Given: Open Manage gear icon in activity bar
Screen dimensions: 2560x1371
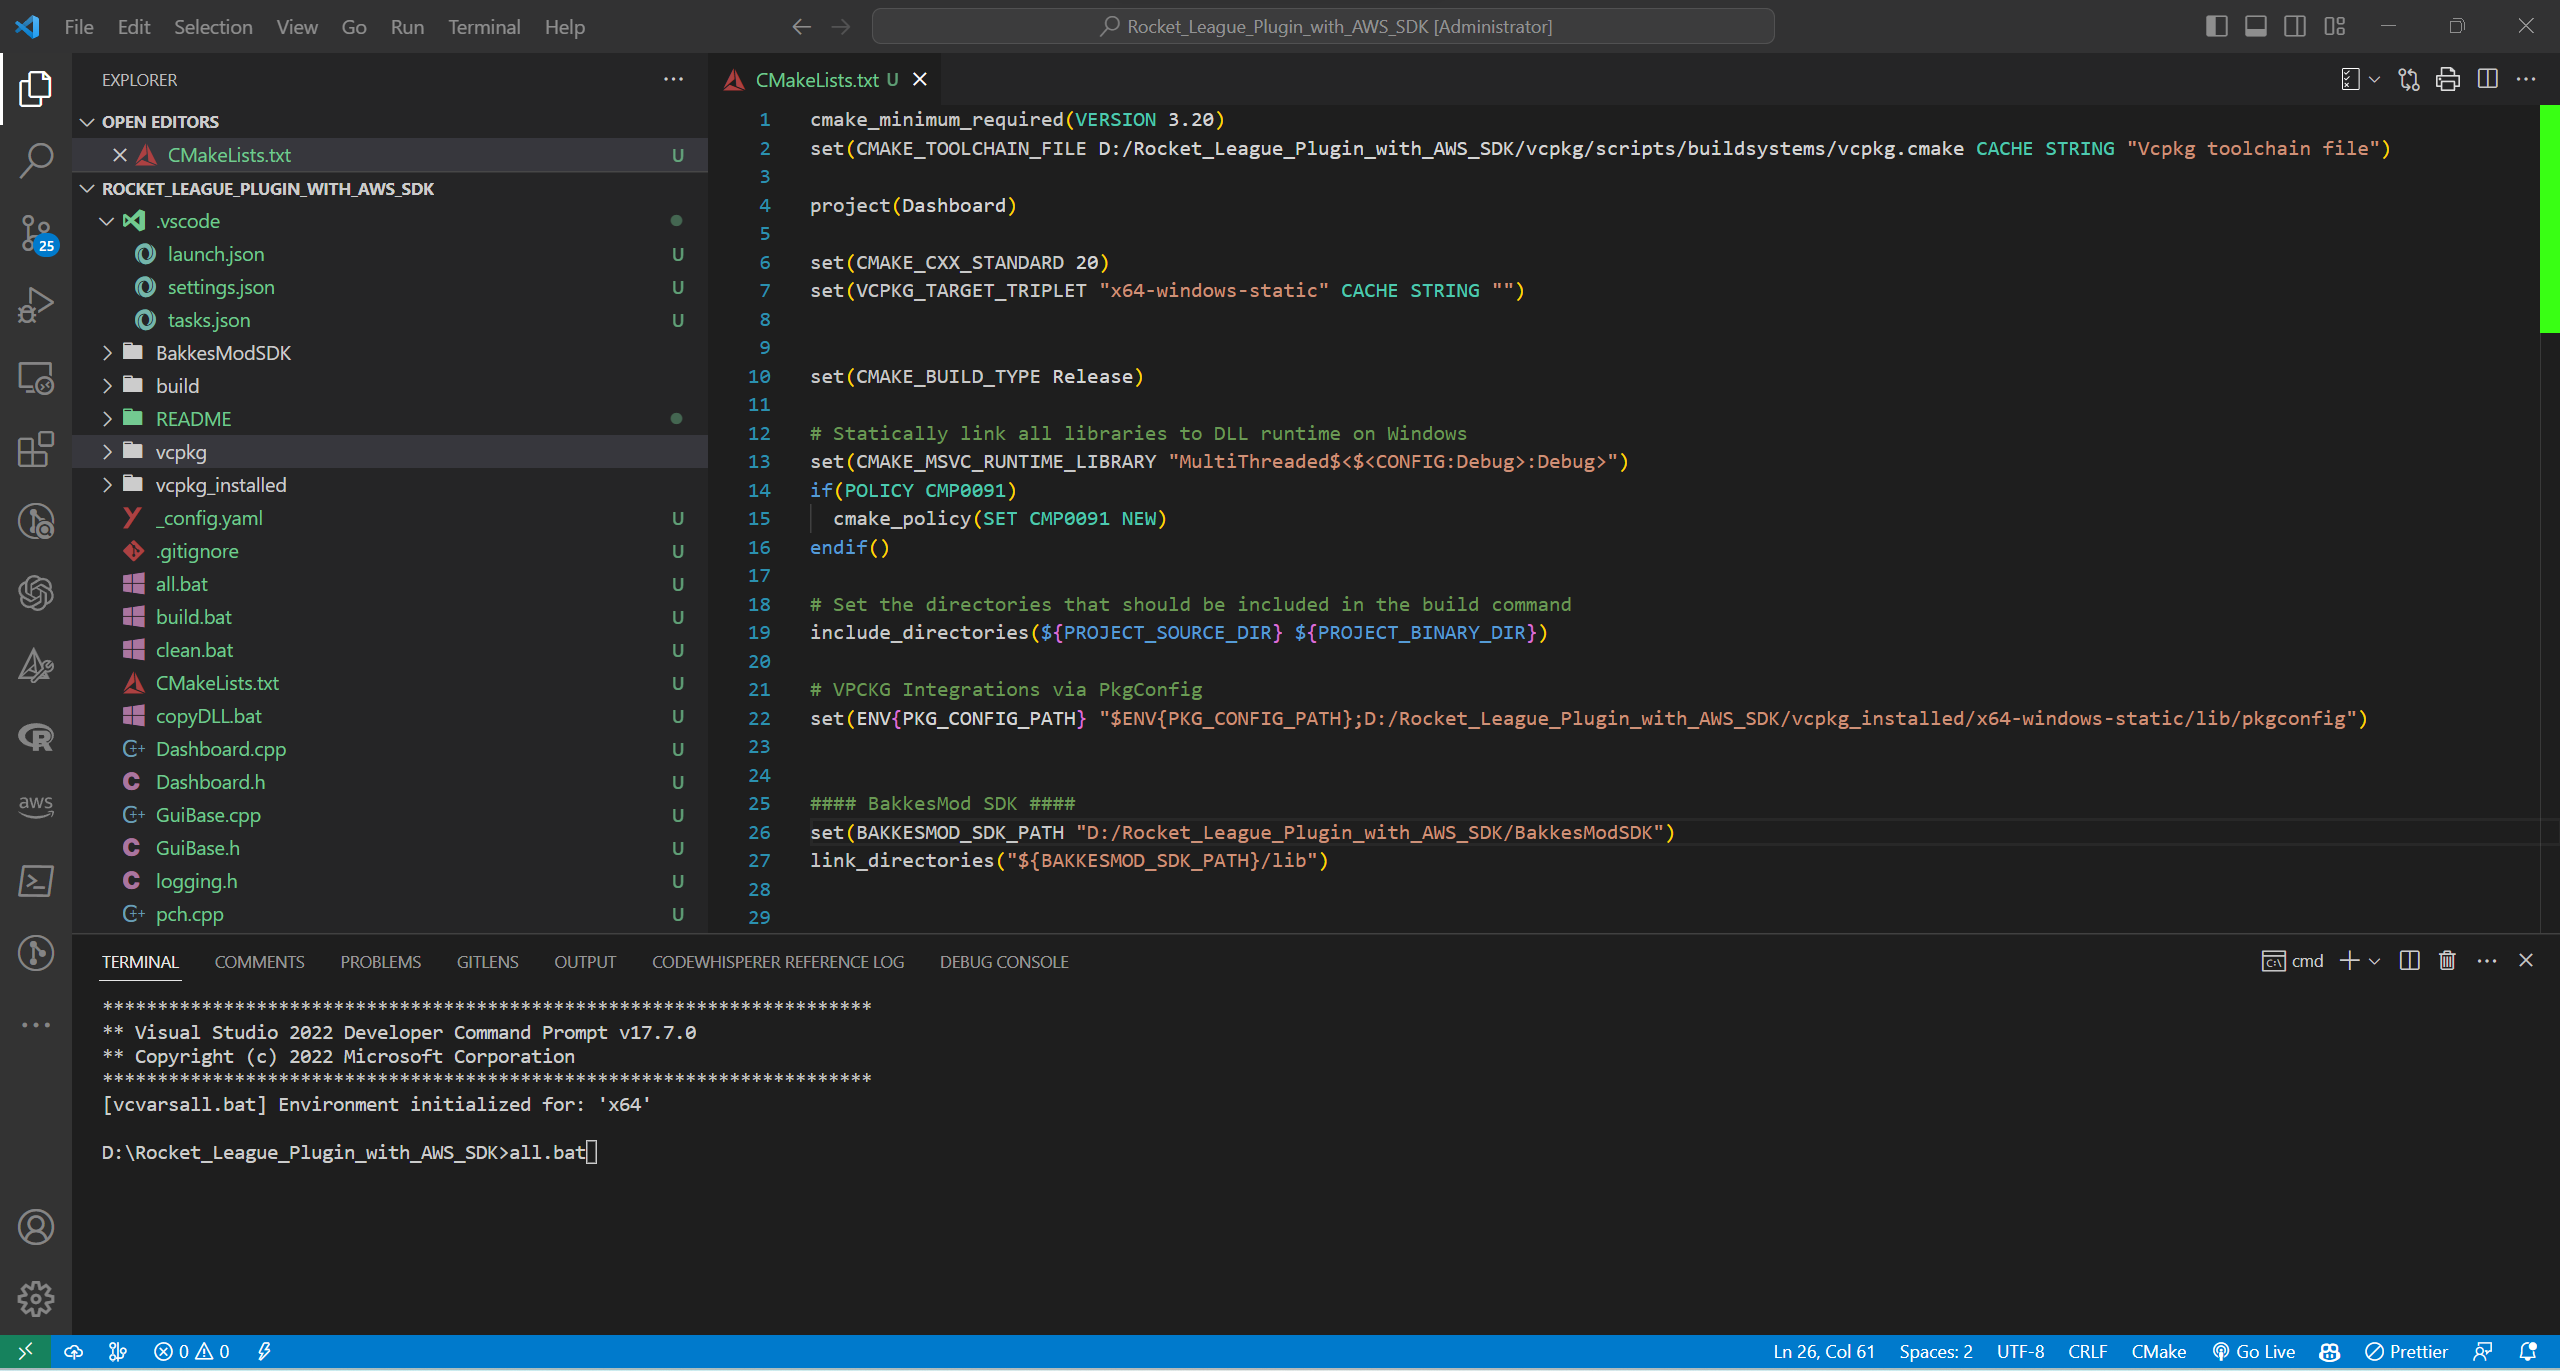Looking at the screenshot, I should coord(36,1299).
